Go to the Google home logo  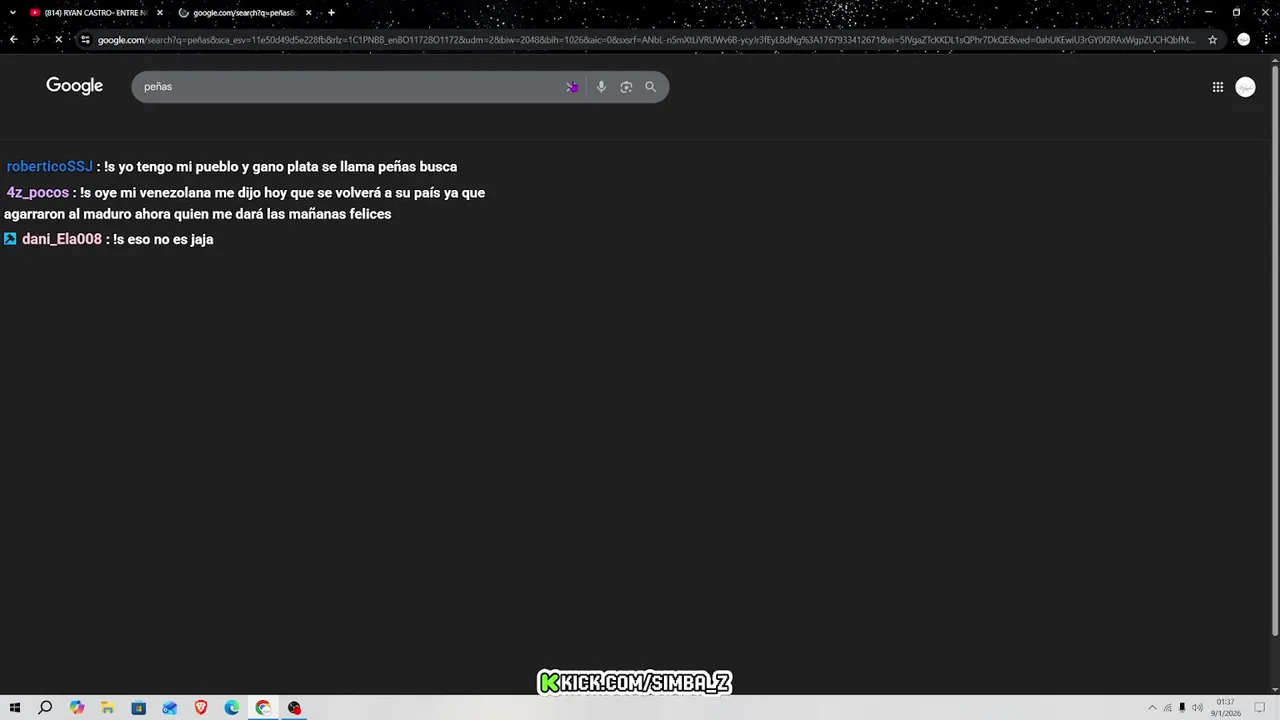[x=74, y=86]
